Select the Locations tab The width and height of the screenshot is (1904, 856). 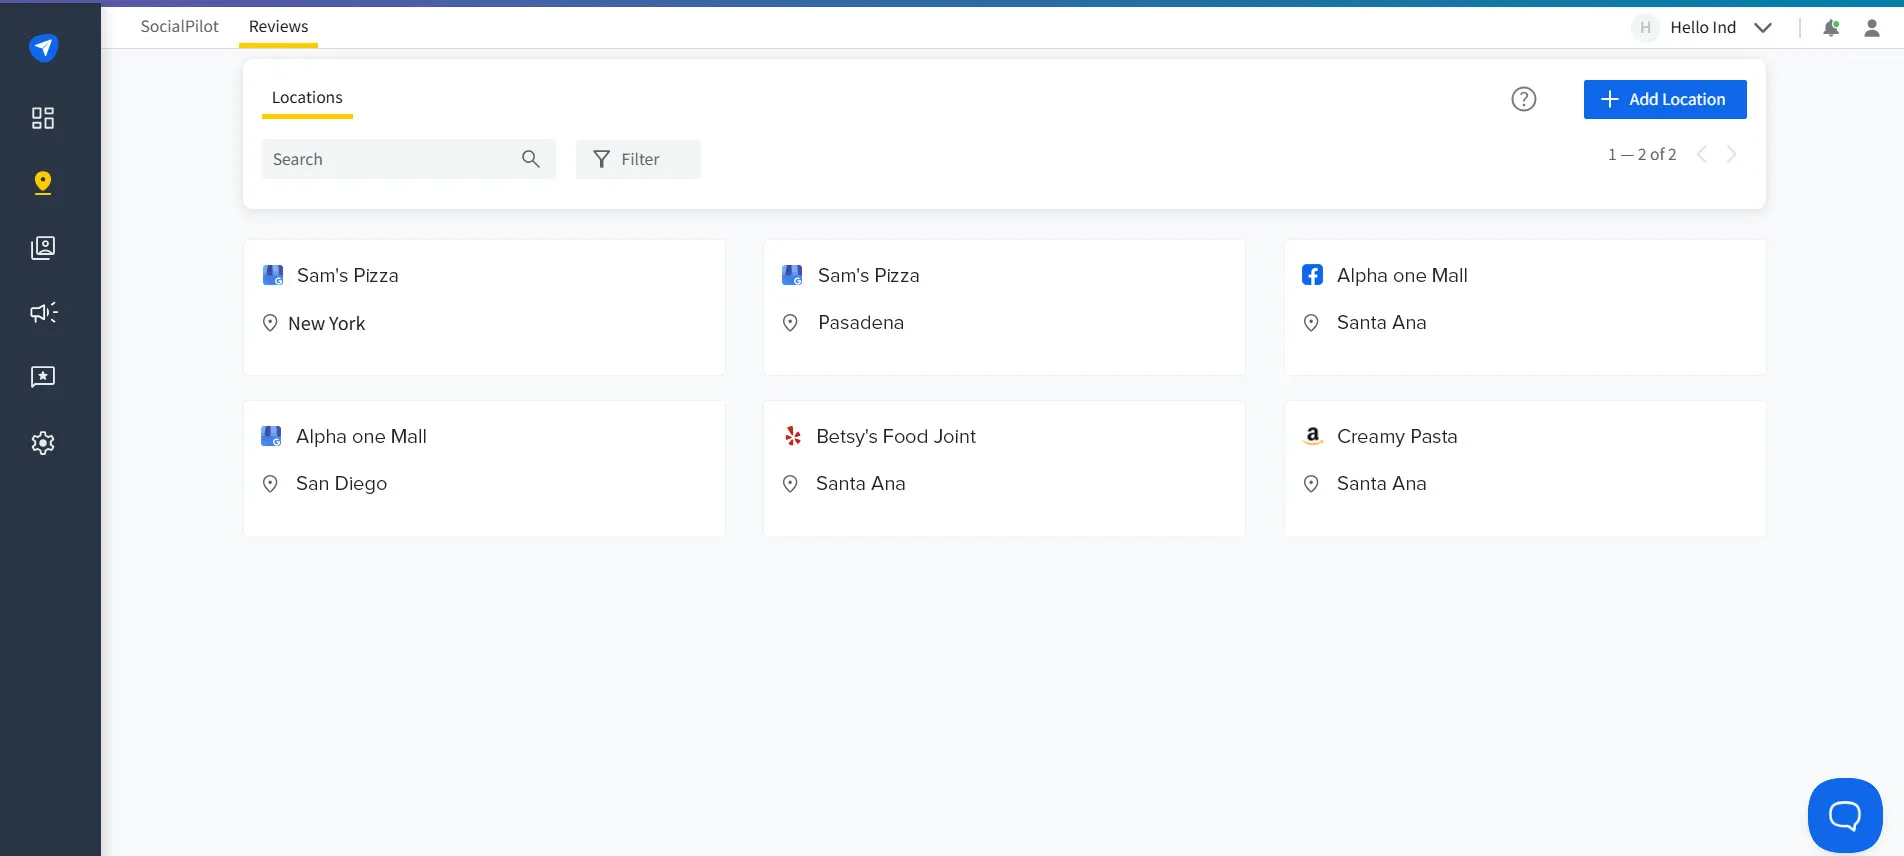click(307, 98)
